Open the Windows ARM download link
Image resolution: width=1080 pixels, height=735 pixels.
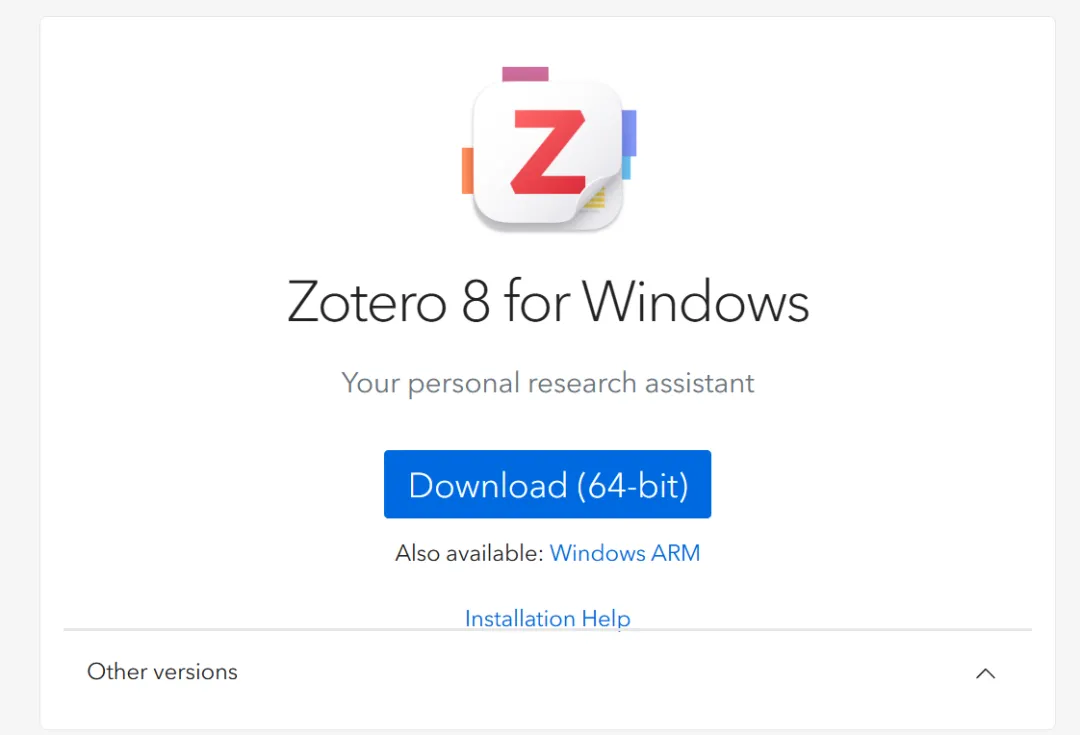[625, 553]
